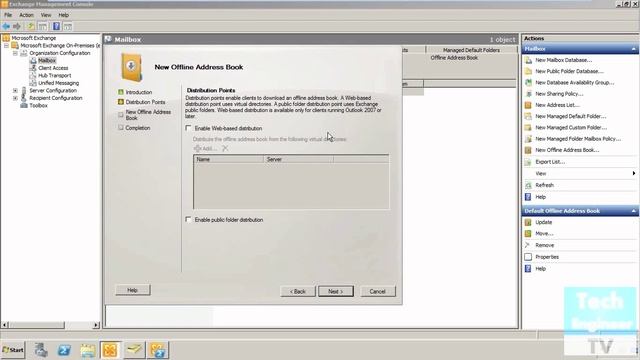Viewport: 640px width, 360px height.
Task: Click the wizard Help button
Action: 133,290
